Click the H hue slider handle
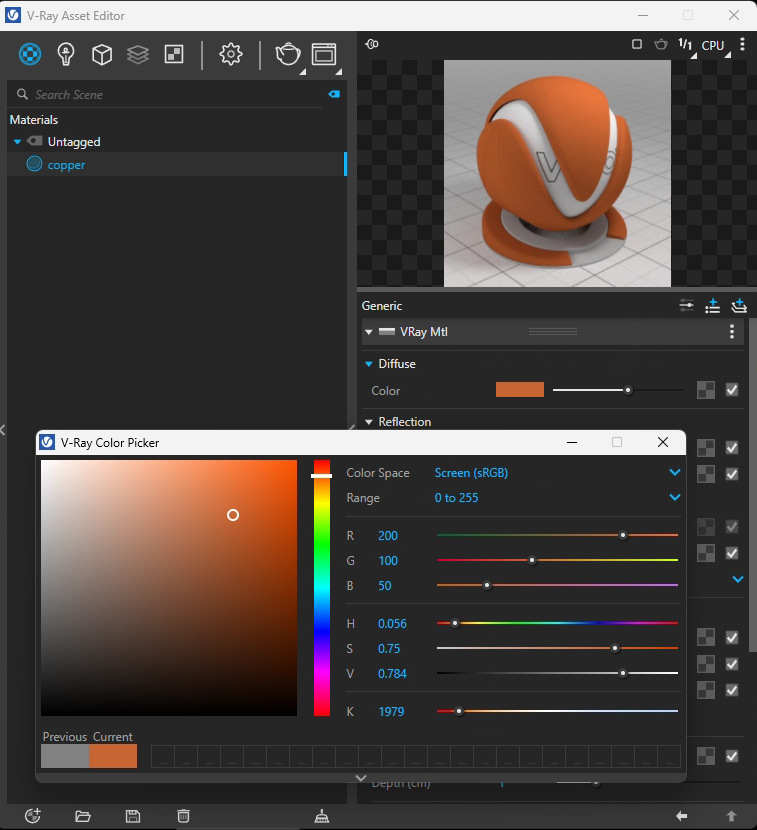 point(455,623)
